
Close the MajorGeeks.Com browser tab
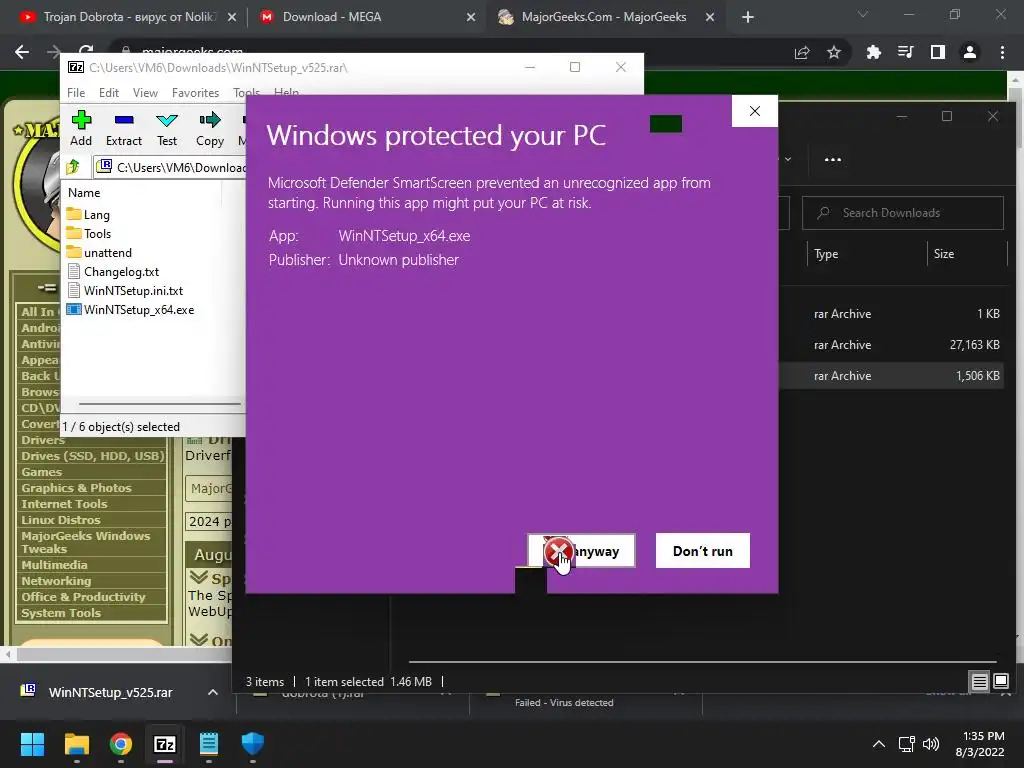711,17
